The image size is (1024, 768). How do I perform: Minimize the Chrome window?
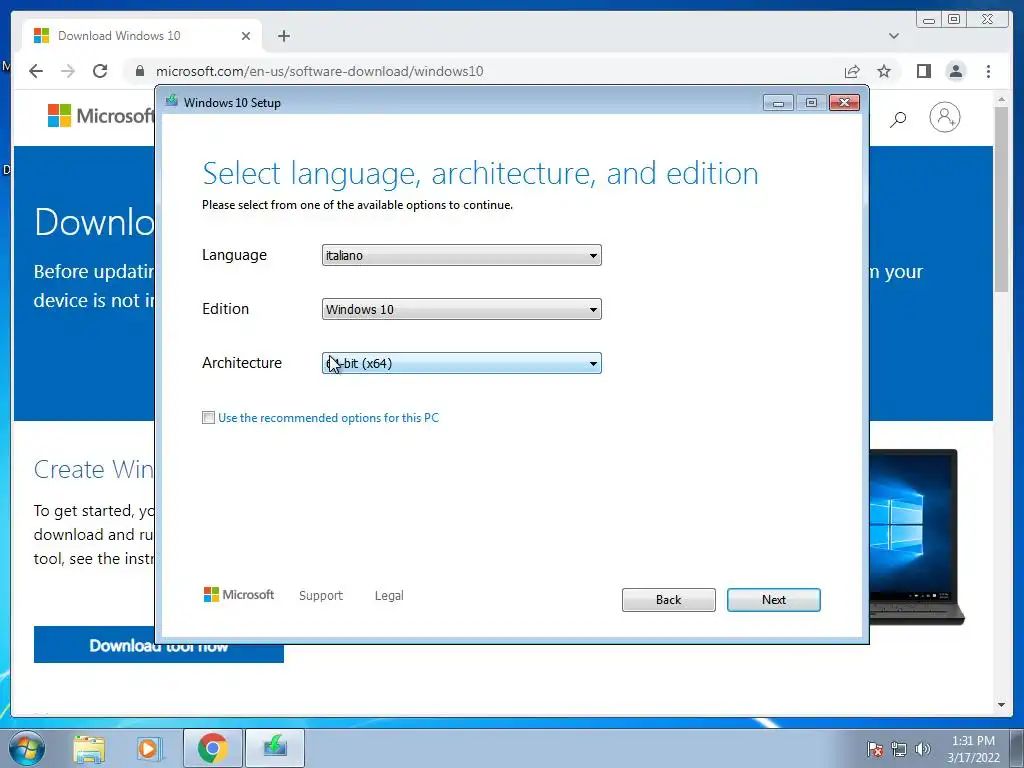pyautogui.click(x=929, y=20)
